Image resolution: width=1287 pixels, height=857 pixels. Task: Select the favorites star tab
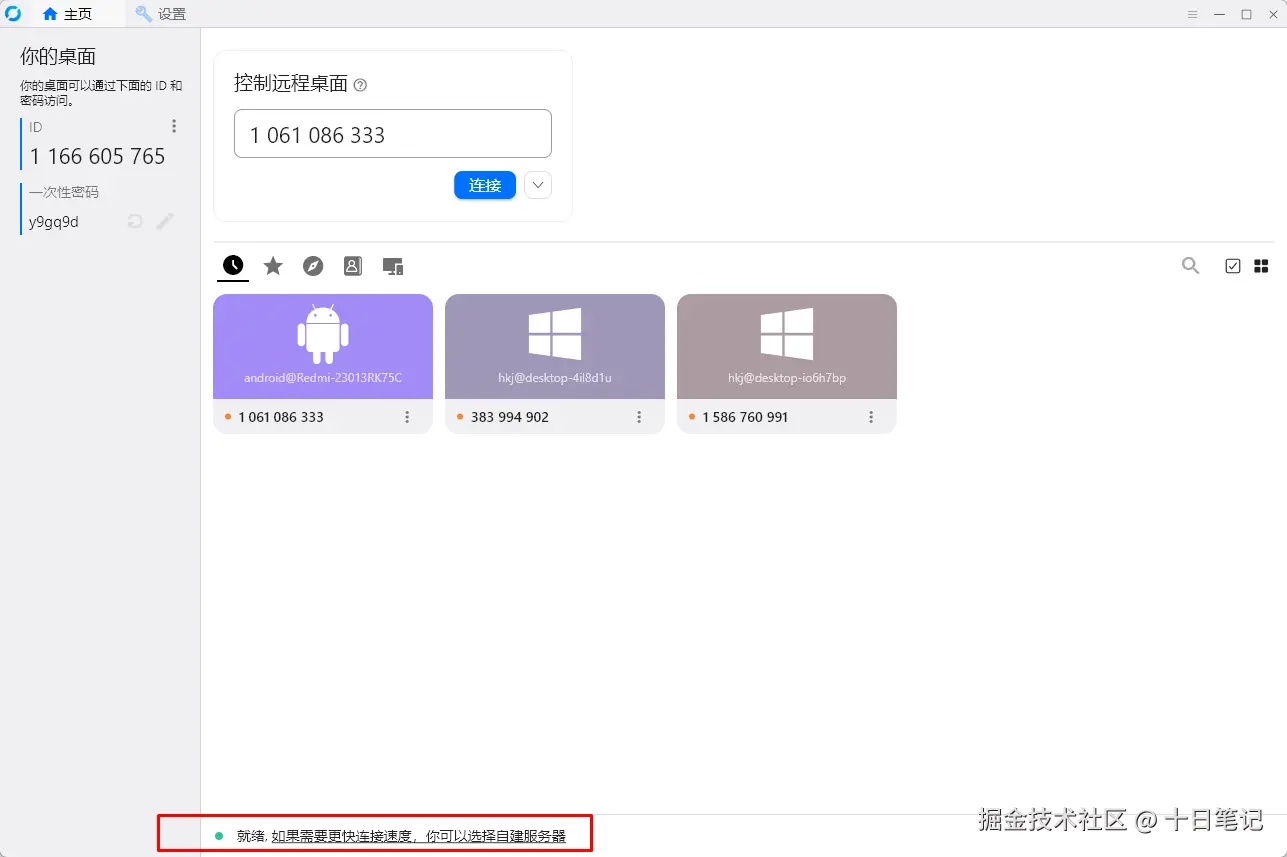(273, 266)
